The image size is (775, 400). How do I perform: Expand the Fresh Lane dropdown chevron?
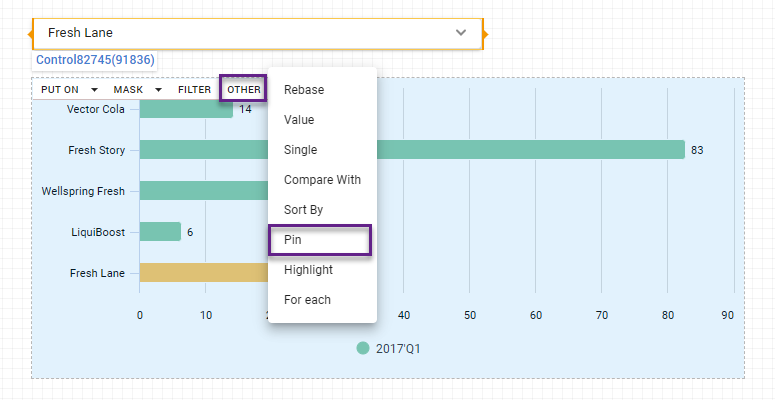pos(461,32)
